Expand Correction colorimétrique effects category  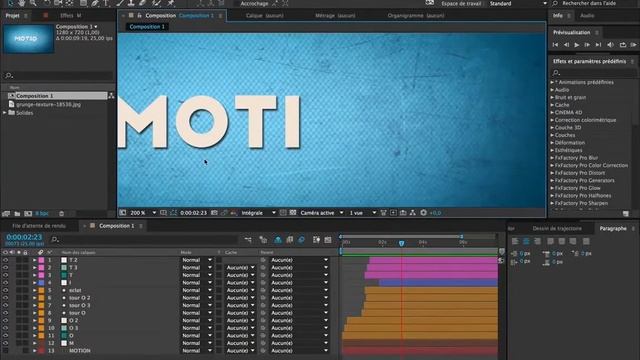552,120
